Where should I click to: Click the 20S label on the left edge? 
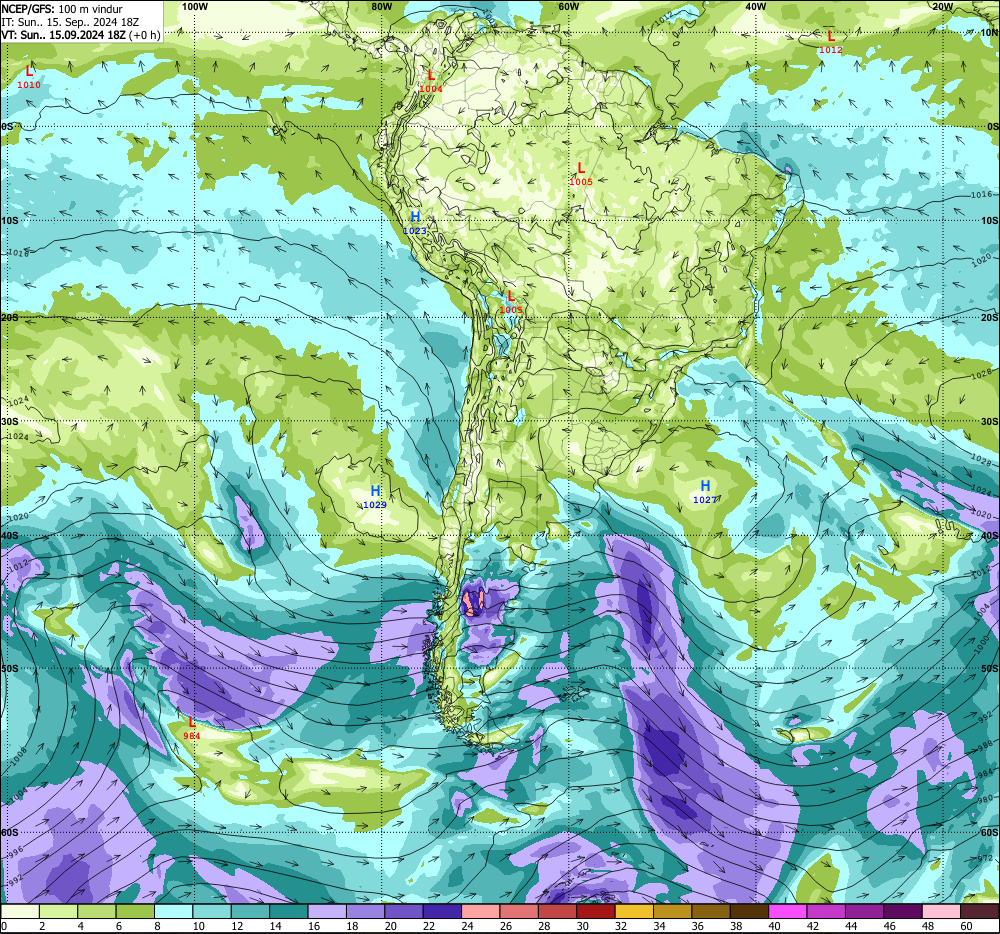tap(10, 317)
